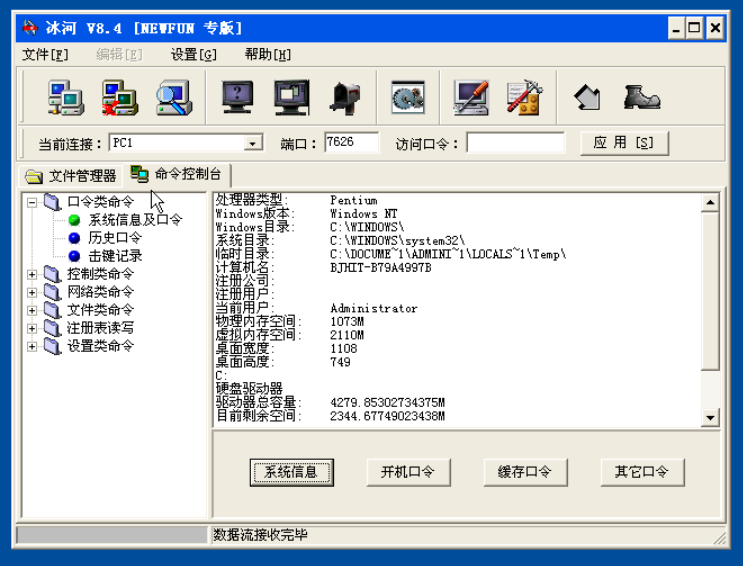Click the 应用[S] button
Viewport: 743px width, 566px height.
click(625, 143)
